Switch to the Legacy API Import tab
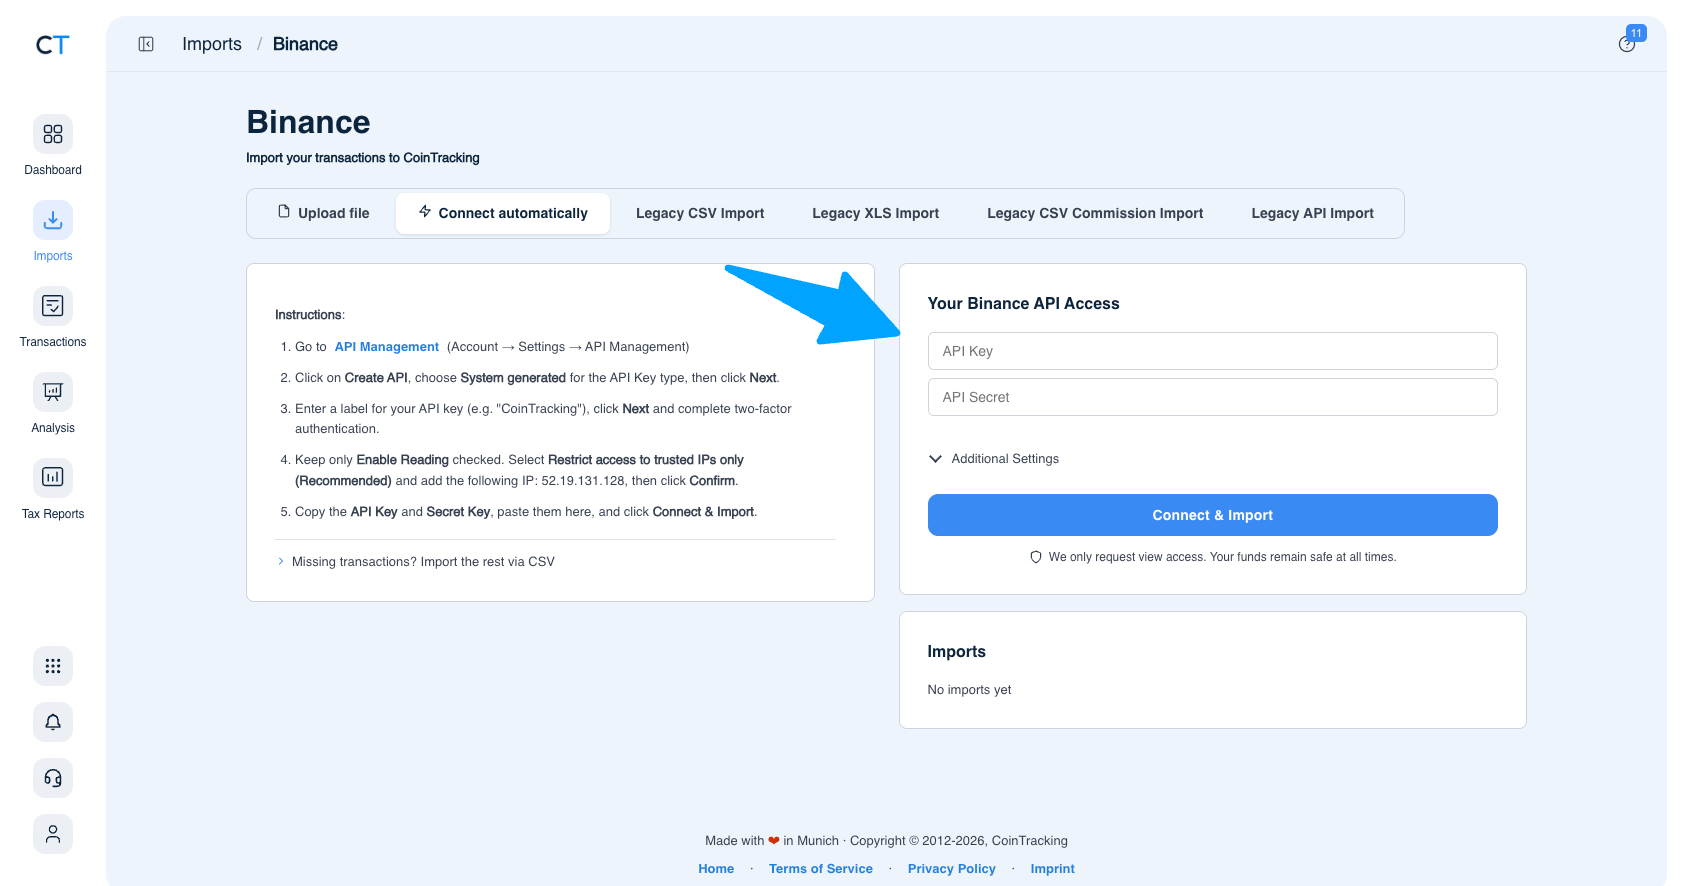Viewport: 1683px width, 886px height. (1312, 213)
